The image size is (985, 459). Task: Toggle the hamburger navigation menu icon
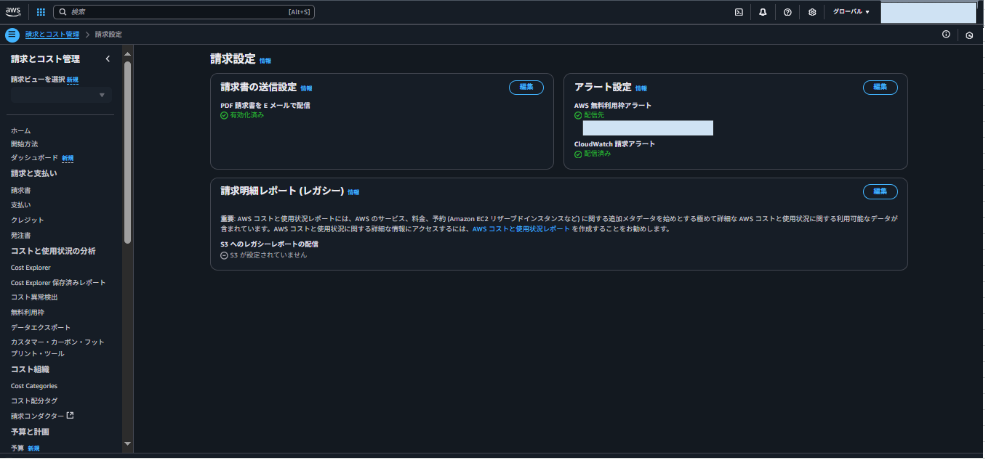pyautogui.click(x=13, y=35)
